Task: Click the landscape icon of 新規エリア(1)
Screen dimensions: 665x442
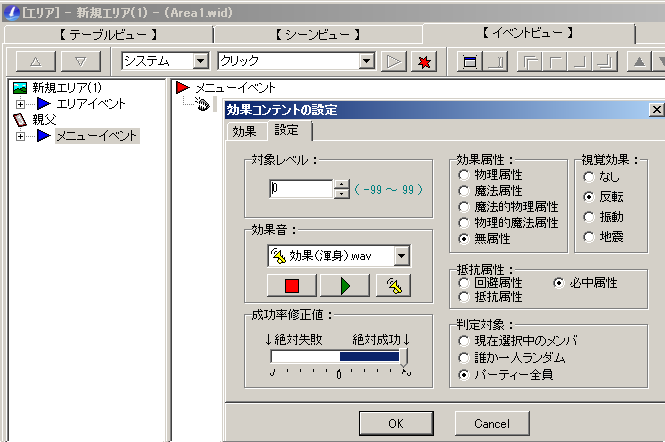Action: pyautogui.click(x=20, y=88)
